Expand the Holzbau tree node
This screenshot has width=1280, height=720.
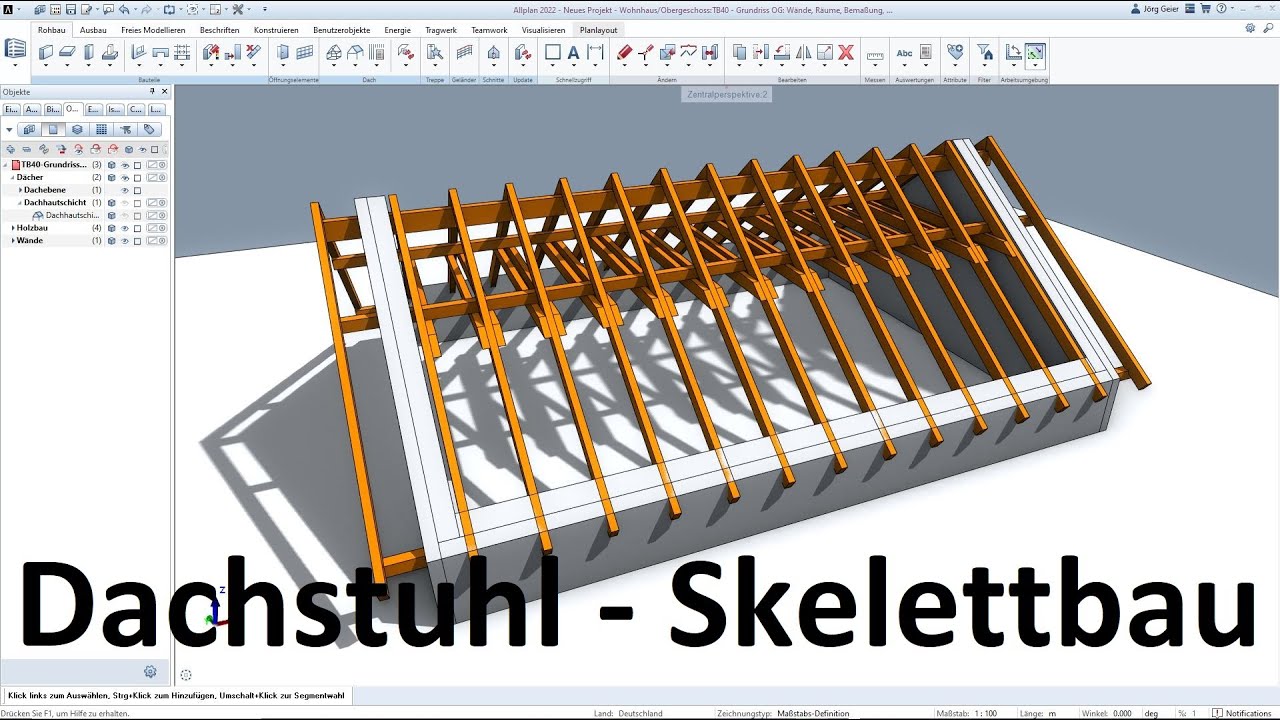point(13,228)
